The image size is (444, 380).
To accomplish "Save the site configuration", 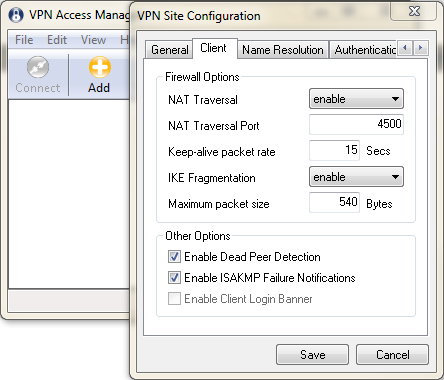I will pyautogui.click(x=312, y=355).
